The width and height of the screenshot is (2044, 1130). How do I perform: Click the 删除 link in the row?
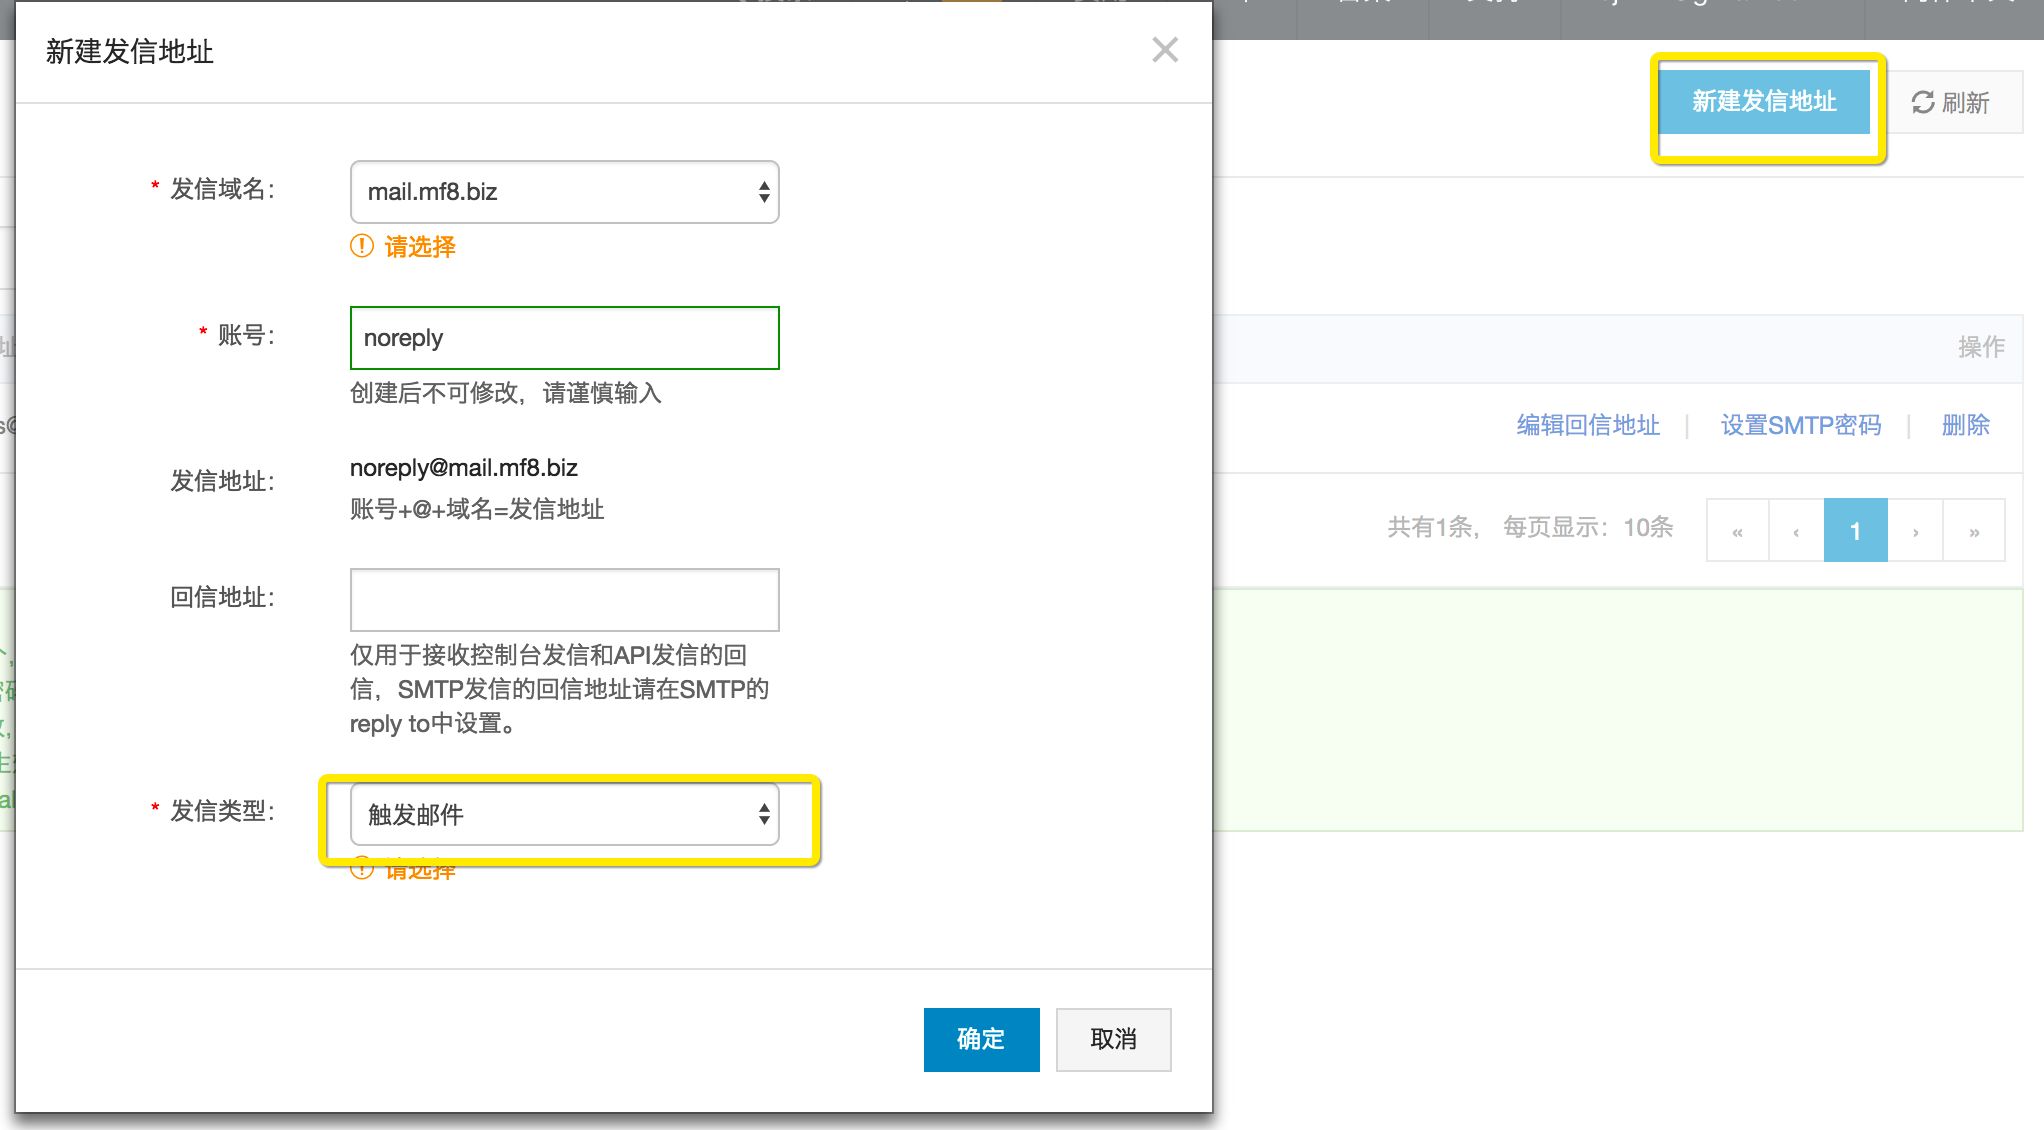pos(1965,425)
